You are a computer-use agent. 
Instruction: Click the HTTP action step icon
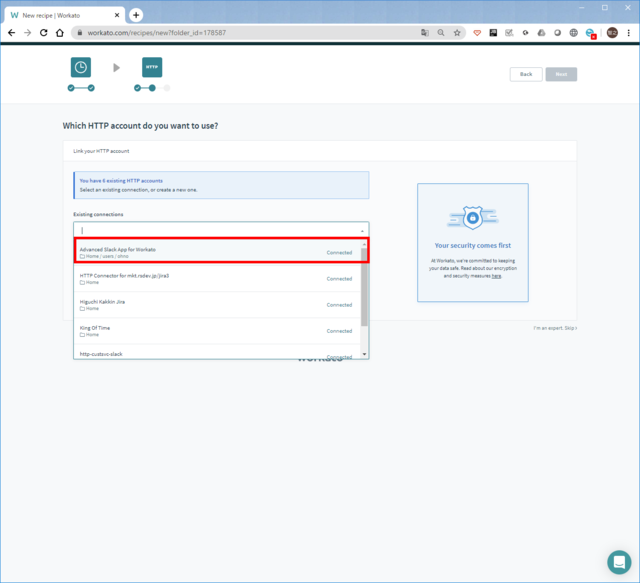click(x=152, y=67)
